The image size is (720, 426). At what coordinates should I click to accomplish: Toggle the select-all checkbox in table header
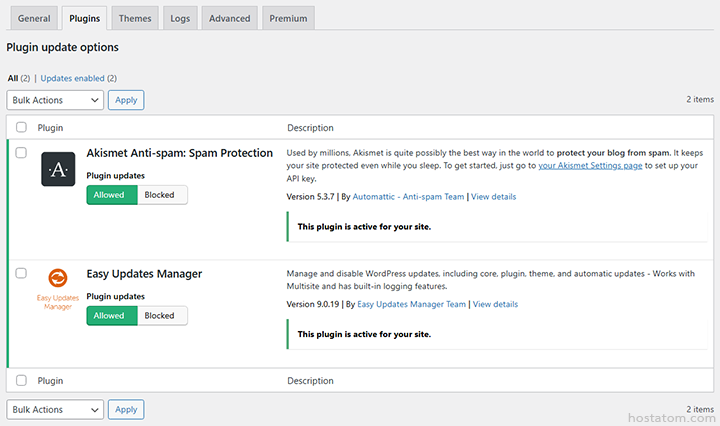22,128
